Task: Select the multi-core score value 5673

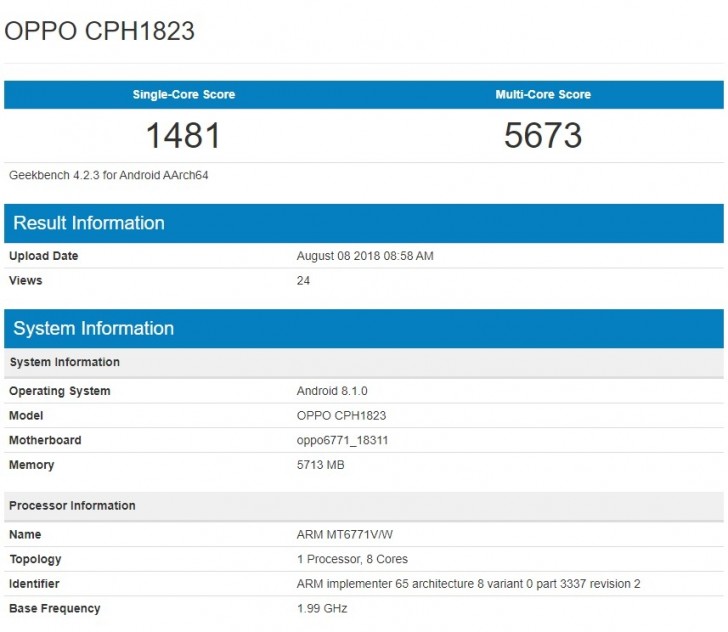Action: pos(543,136)
